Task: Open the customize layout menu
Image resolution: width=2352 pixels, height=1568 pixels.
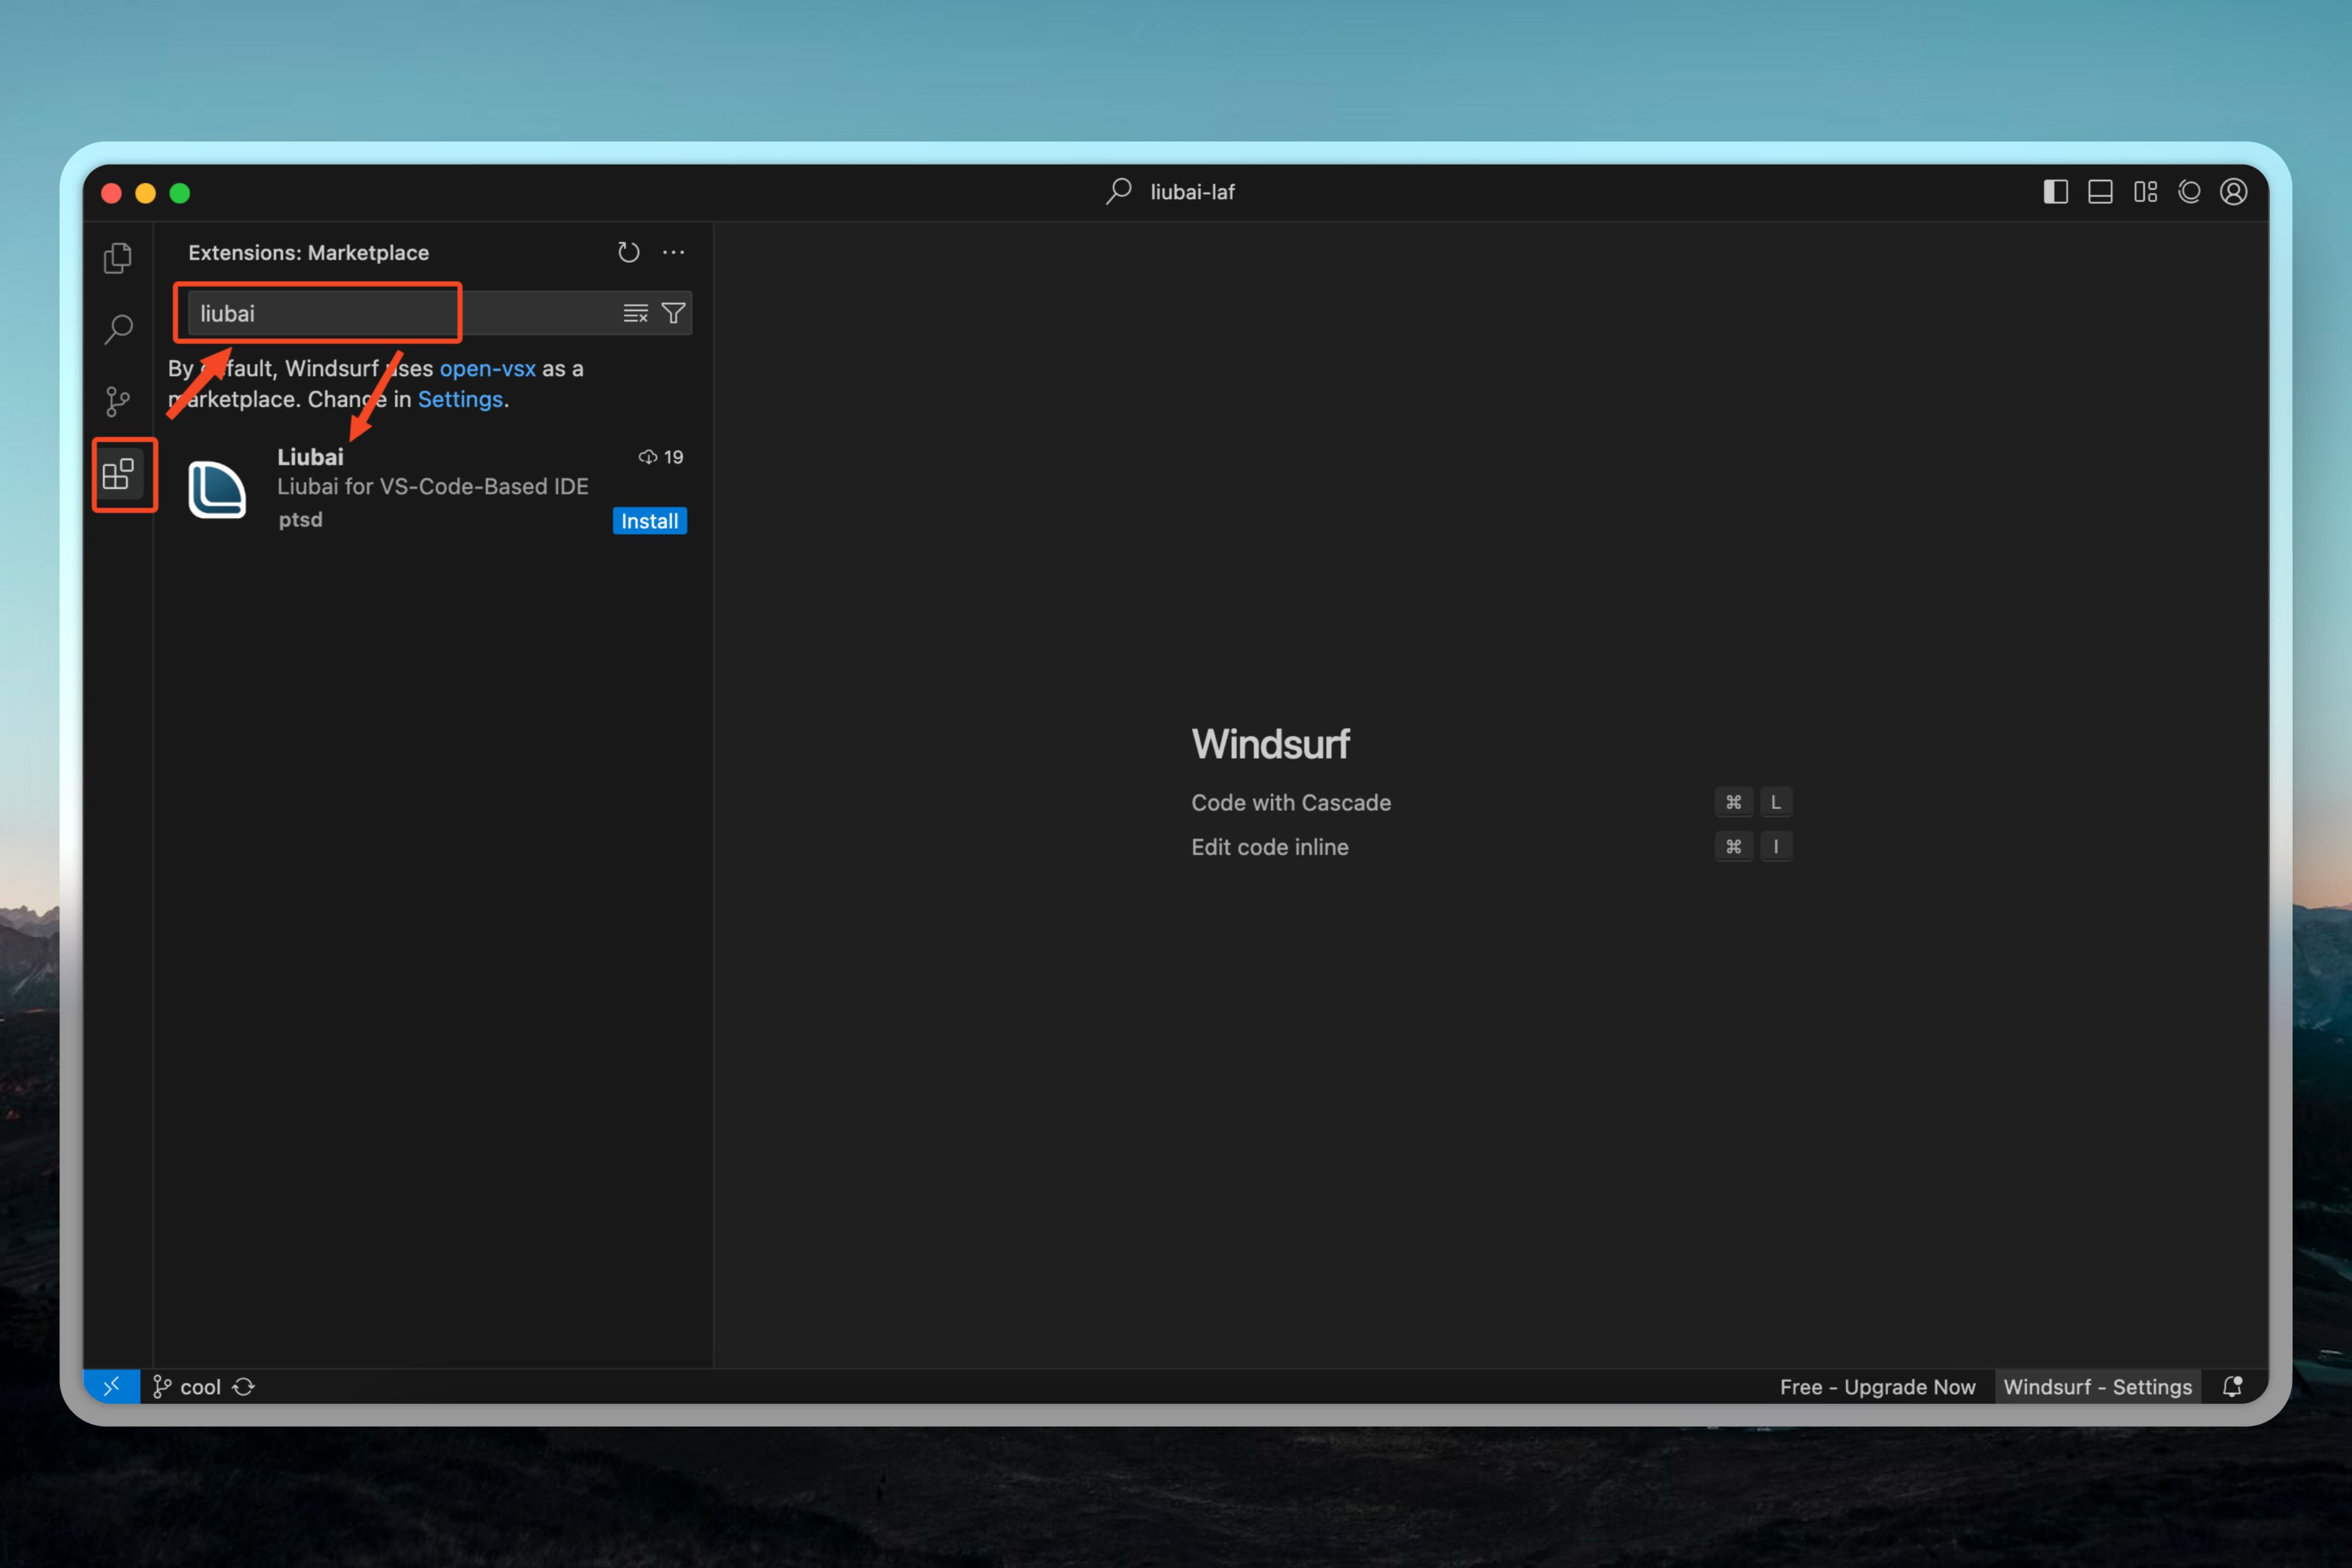Action: click(x=2145, y=192)
